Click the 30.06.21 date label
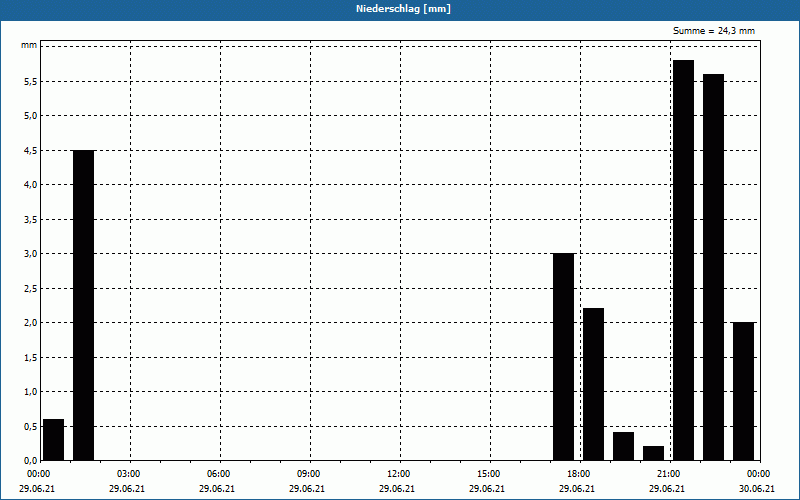Image resolution: width=800 pixels, height=500 pixels. pyautogui.click(x=757, y=489)
